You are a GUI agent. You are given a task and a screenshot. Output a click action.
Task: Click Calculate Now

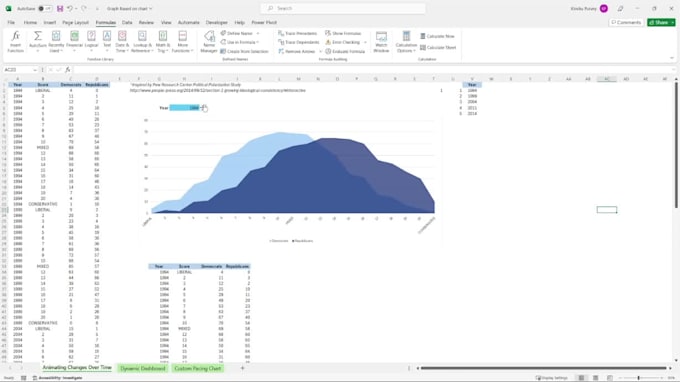tap(437, 36)
